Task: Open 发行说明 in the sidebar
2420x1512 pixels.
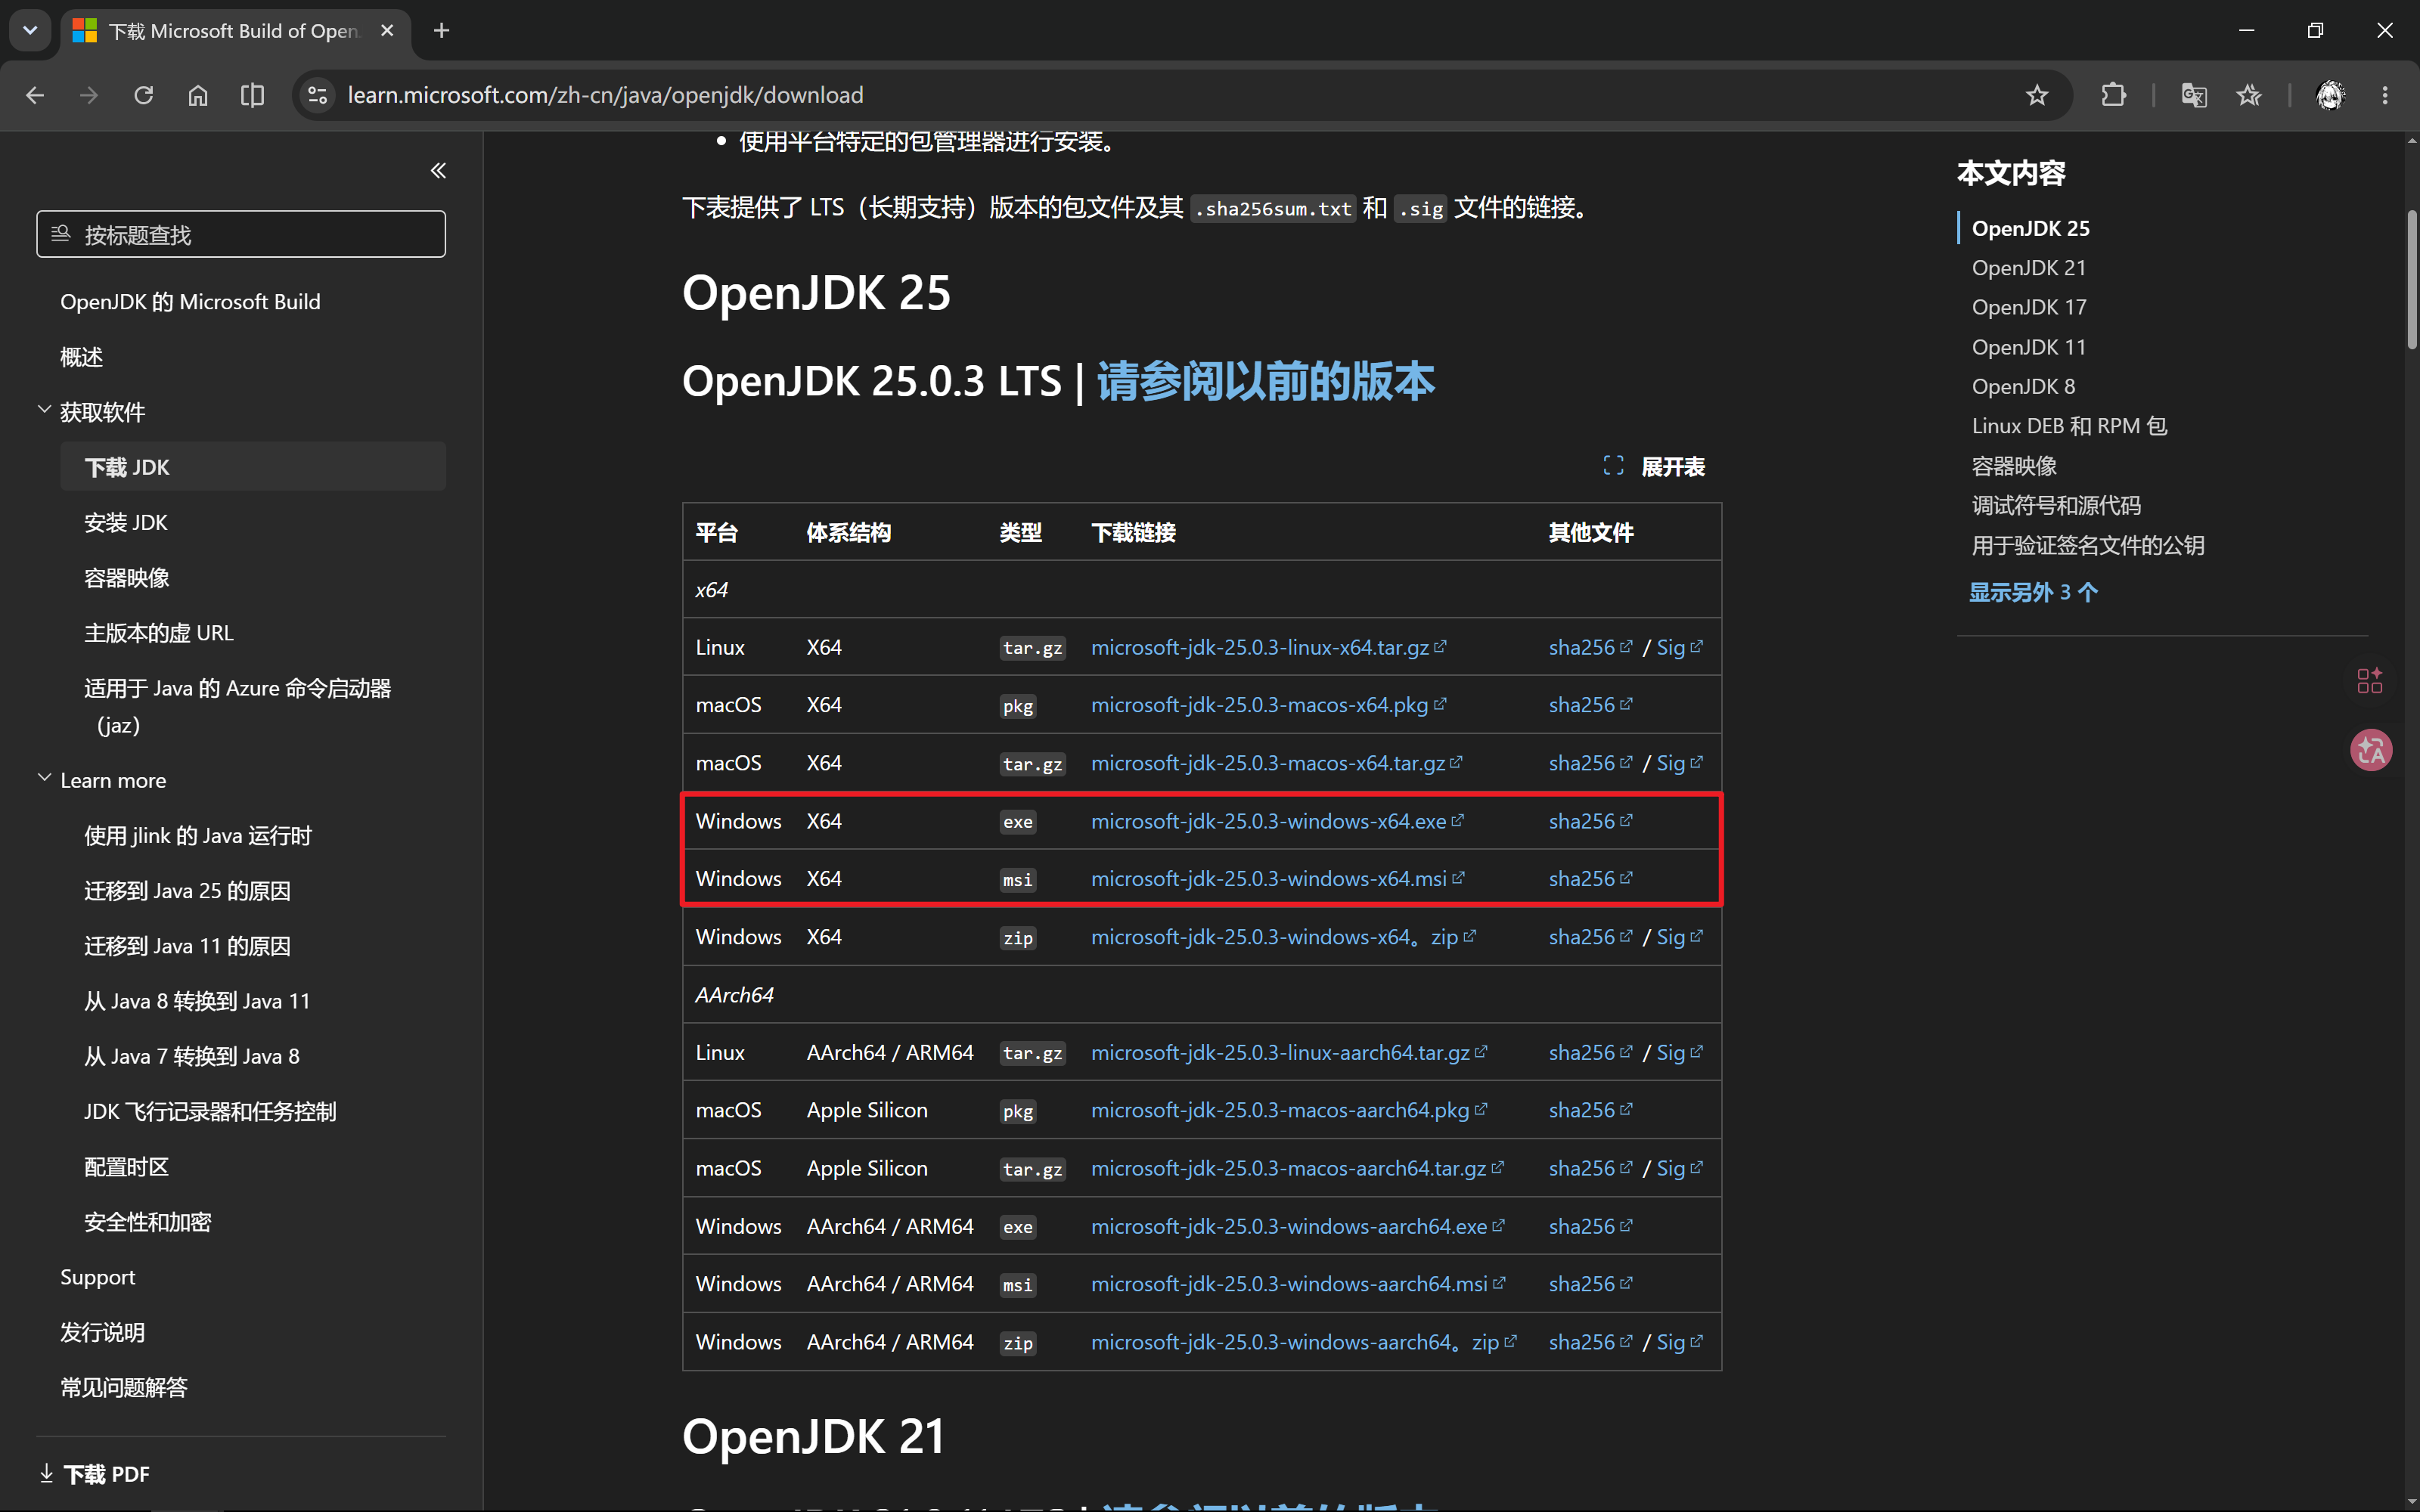Action: (103, 1332)
